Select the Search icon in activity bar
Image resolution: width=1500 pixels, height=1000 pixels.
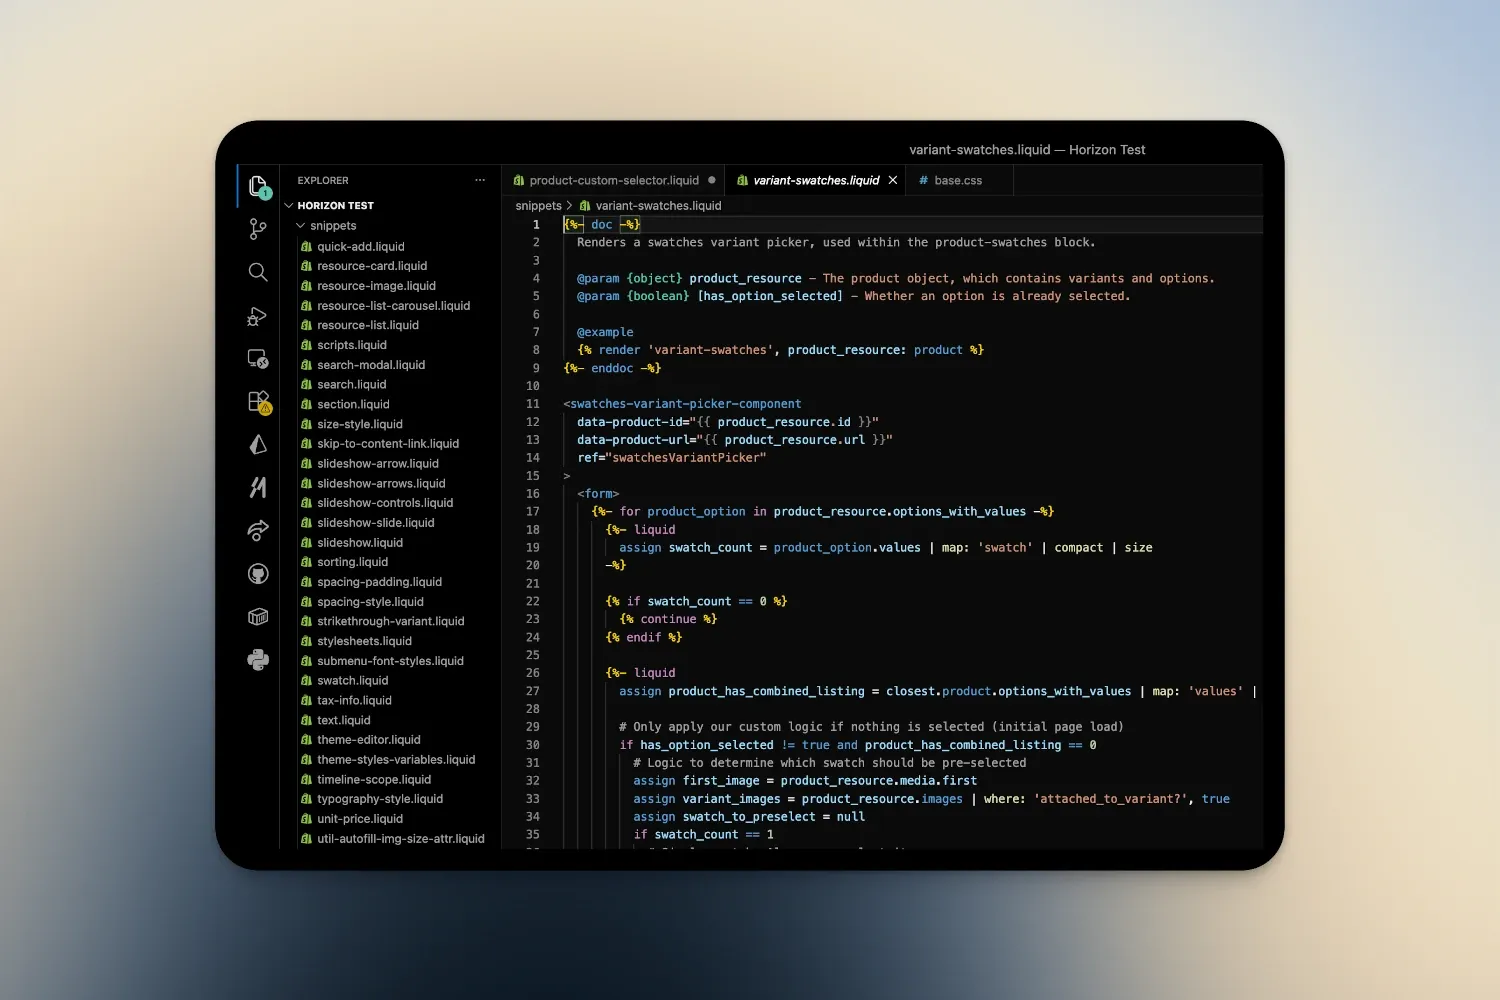coord(258,271)
